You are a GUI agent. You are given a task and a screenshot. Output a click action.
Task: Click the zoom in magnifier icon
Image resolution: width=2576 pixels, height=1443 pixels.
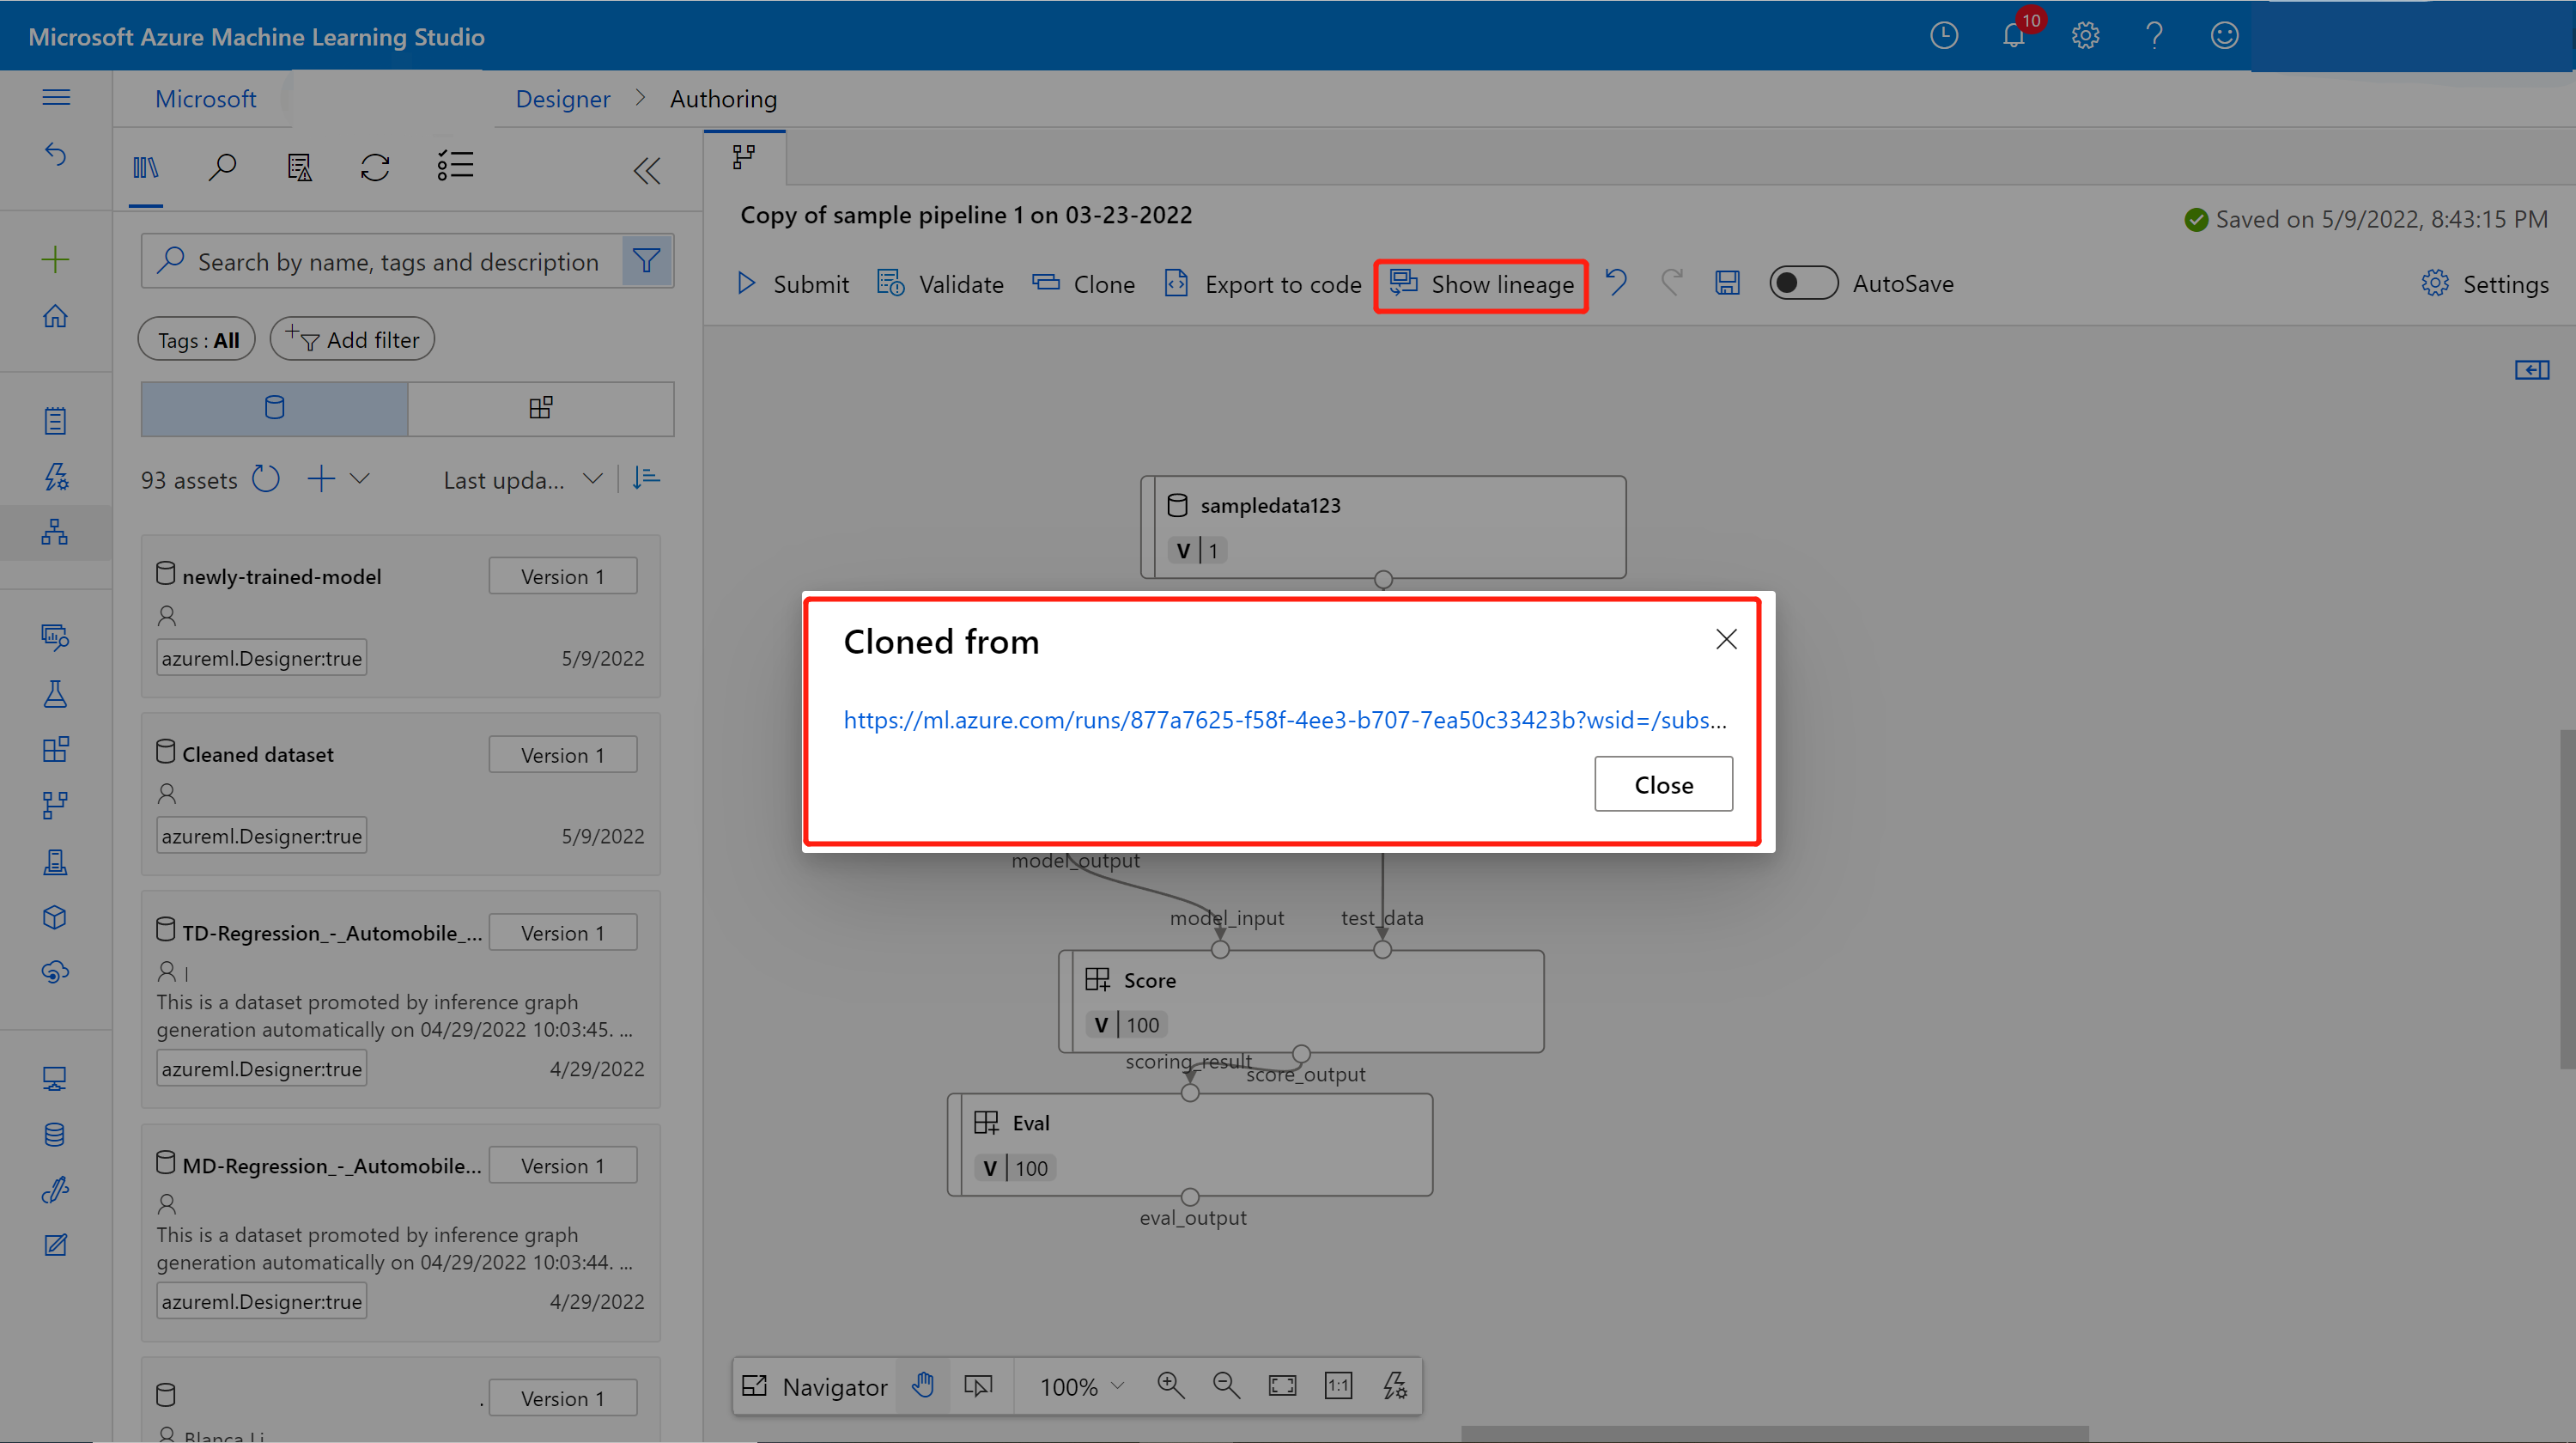click(1170, 1386)
